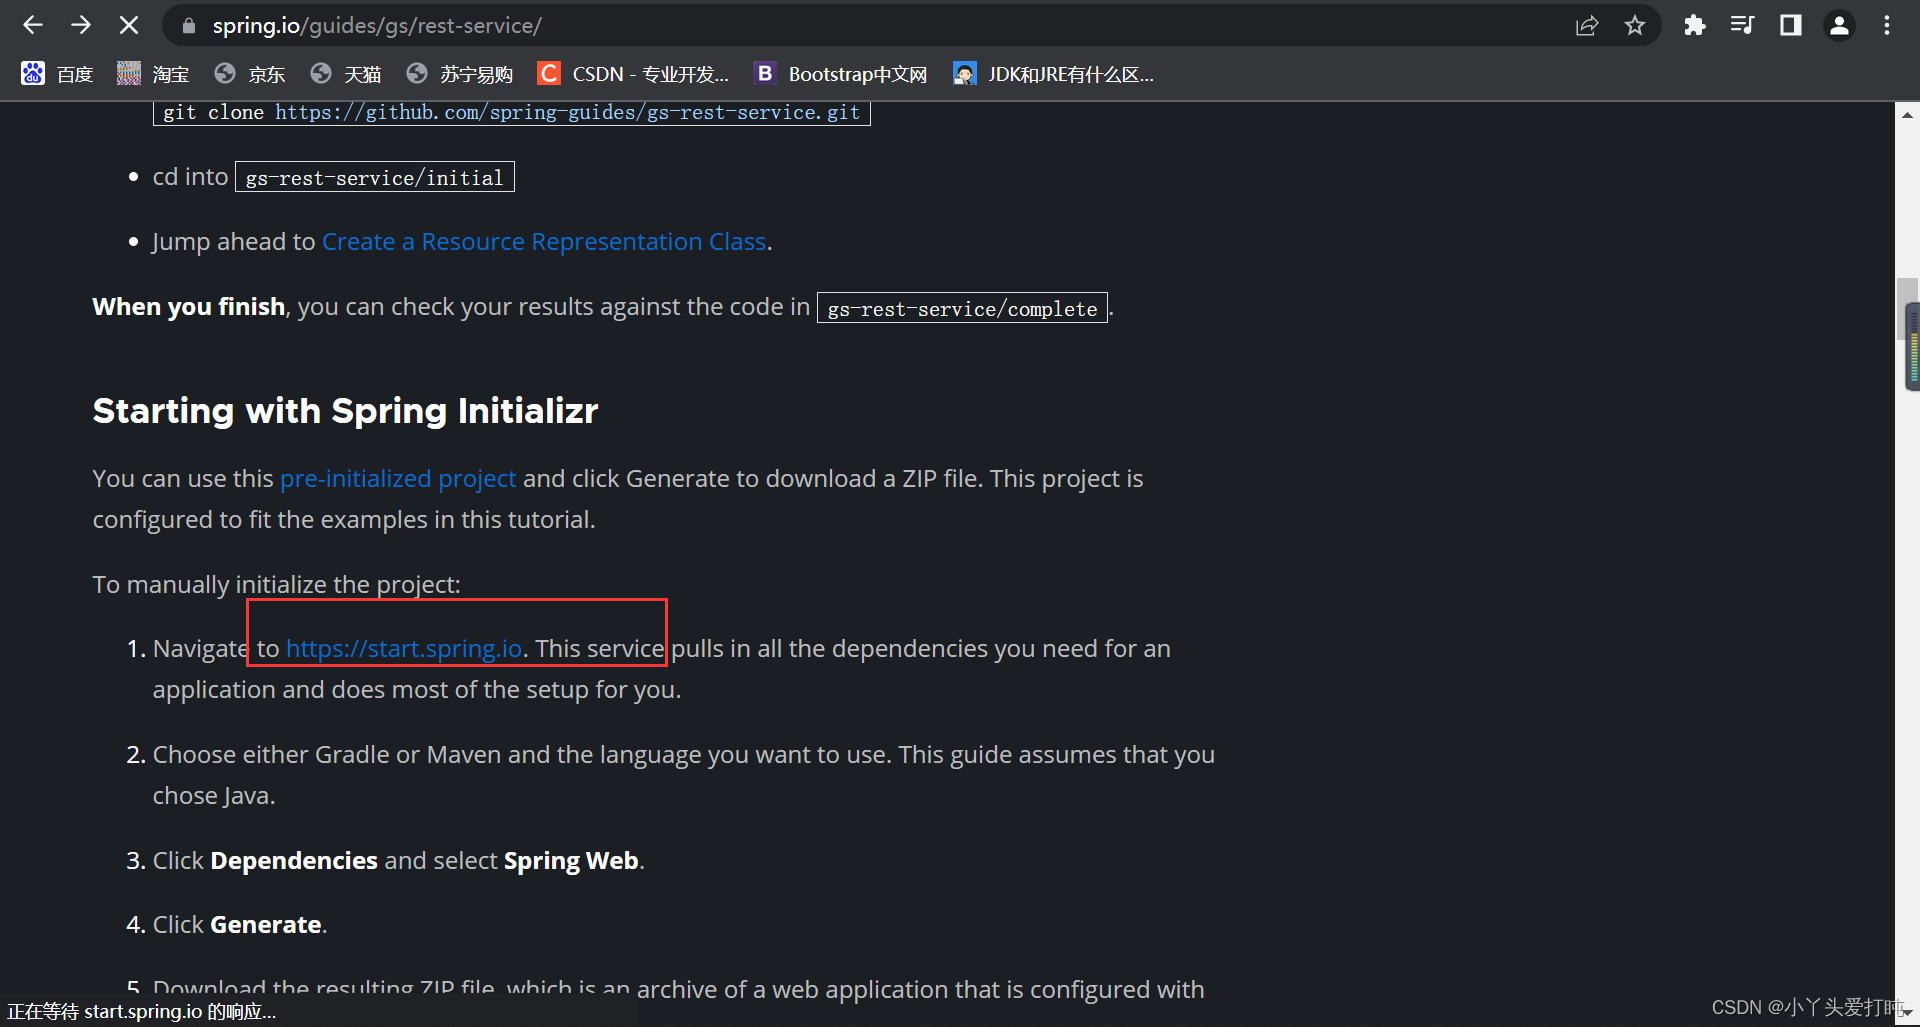Click the bold word Dependencies

point(294,861)
